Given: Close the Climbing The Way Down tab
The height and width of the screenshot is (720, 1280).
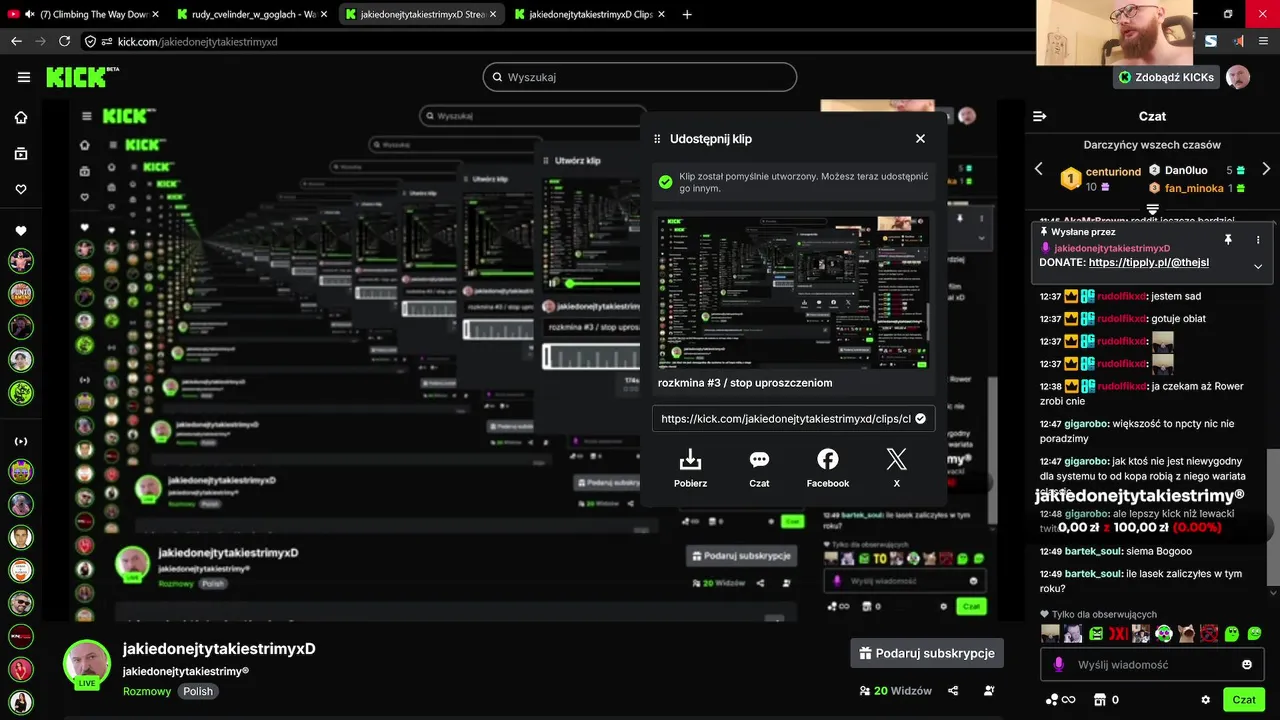Looking at the screenshot, I should 154,14.
